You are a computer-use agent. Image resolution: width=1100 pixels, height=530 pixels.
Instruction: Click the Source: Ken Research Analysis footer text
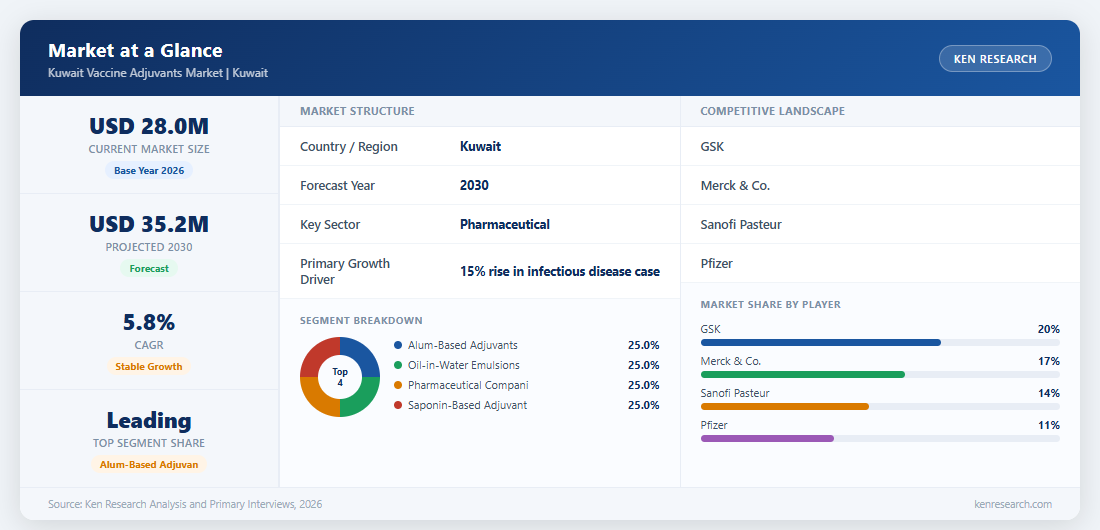pyautogui.click(x=185, y=504)
